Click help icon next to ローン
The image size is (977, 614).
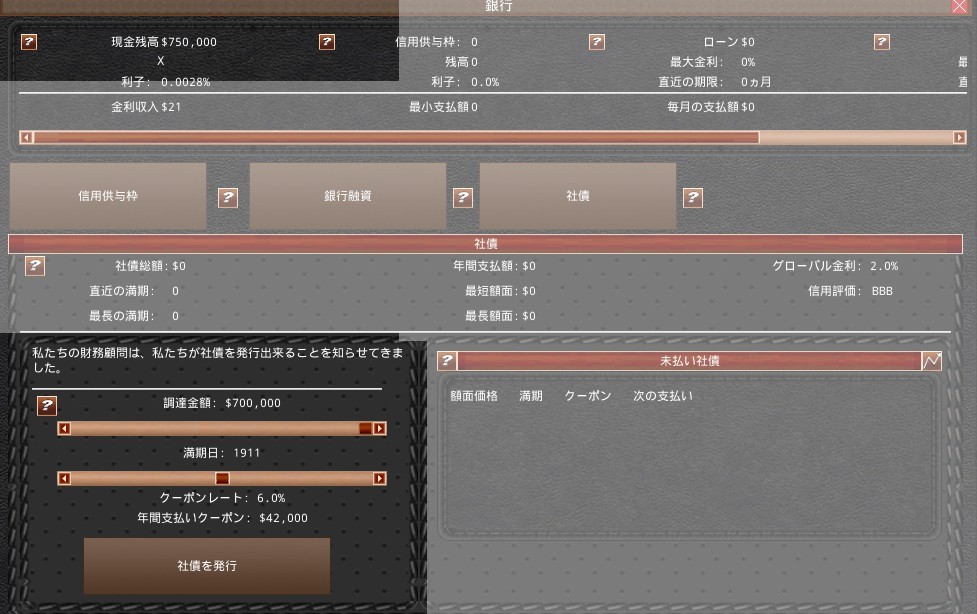597,42
